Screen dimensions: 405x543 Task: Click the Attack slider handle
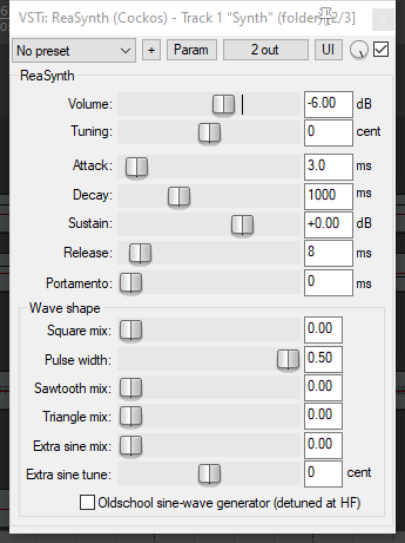(x=137, y=167)
